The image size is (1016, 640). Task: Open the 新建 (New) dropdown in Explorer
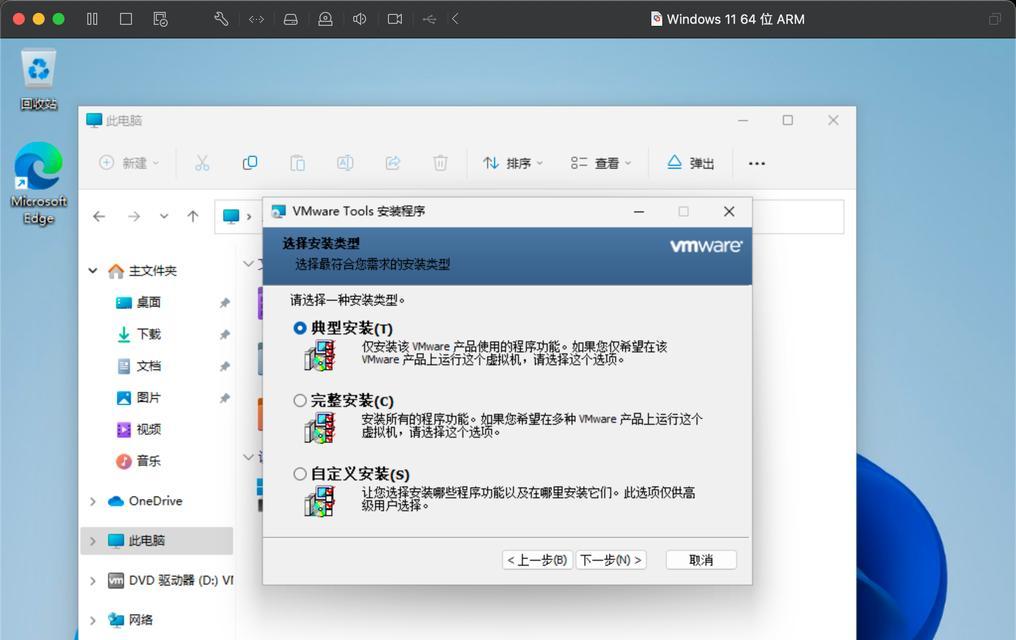(x=129, y=163)
